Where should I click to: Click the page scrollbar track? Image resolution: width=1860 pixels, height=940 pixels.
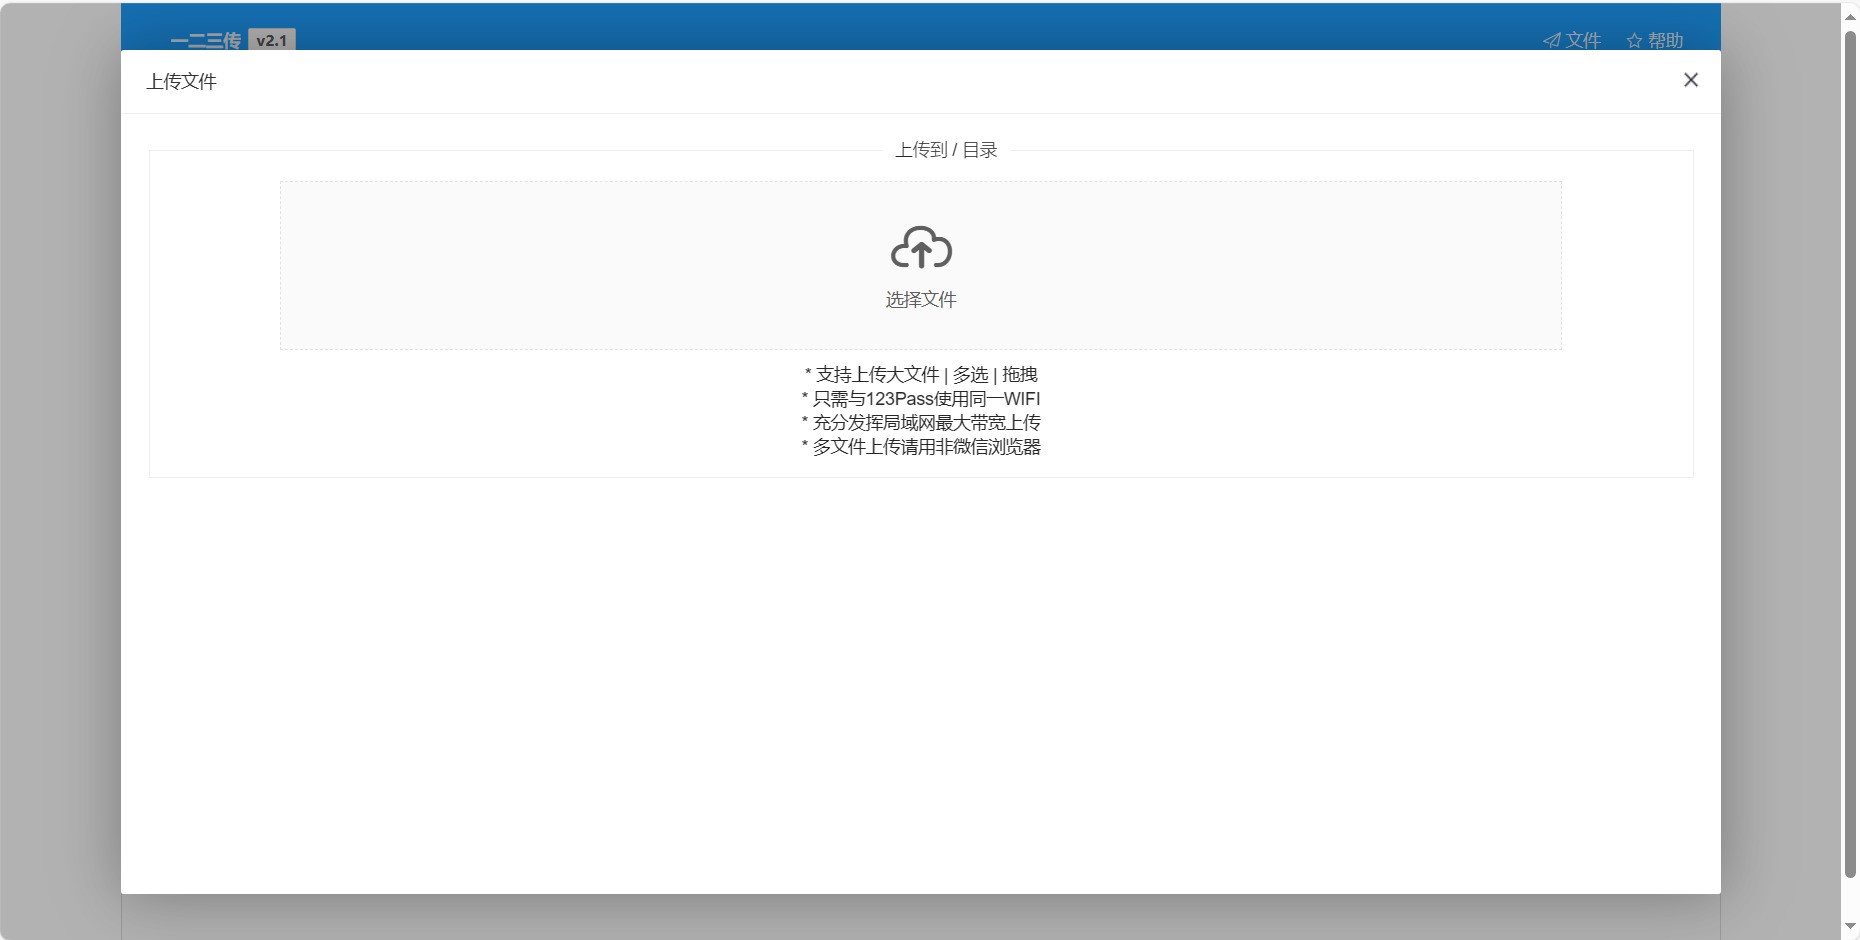1849,500
